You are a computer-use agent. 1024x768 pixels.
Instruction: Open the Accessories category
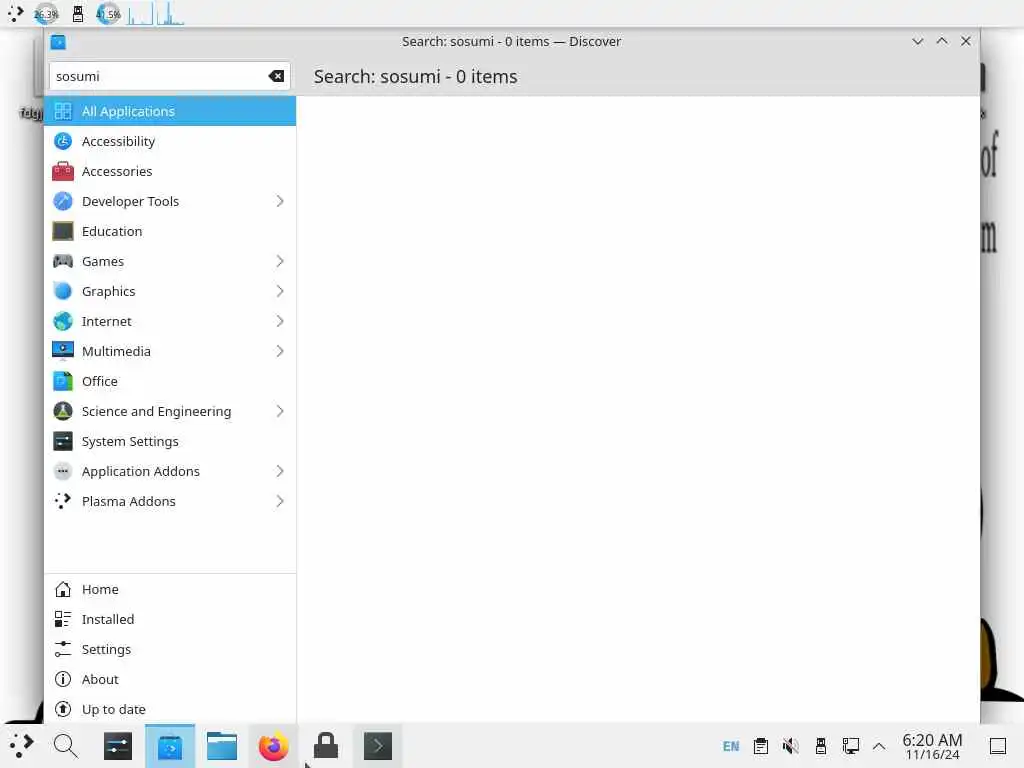pos(170,171)
